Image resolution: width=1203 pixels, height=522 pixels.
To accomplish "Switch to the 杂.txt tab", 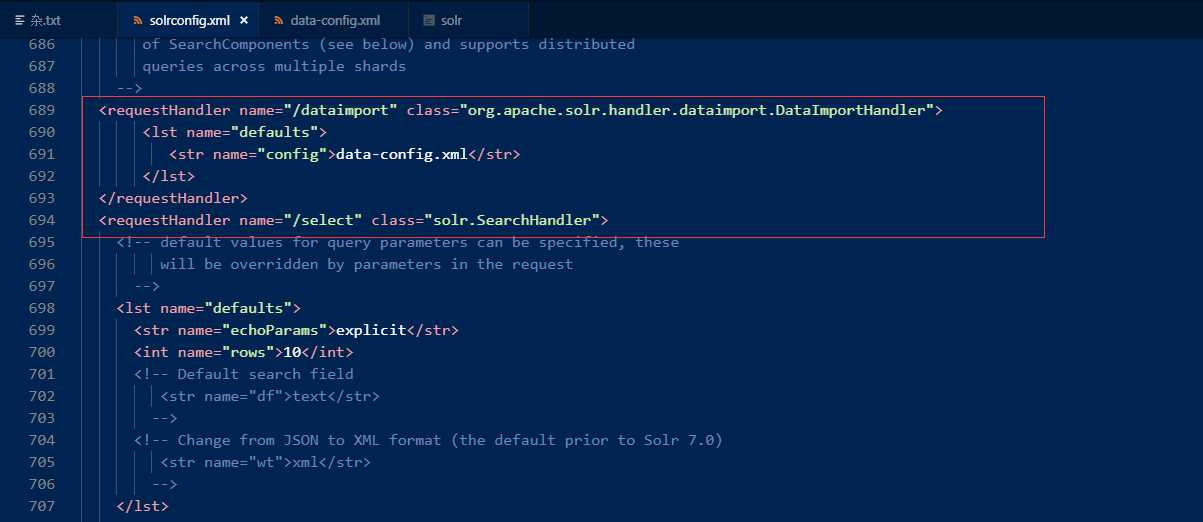I will point(45,20).
